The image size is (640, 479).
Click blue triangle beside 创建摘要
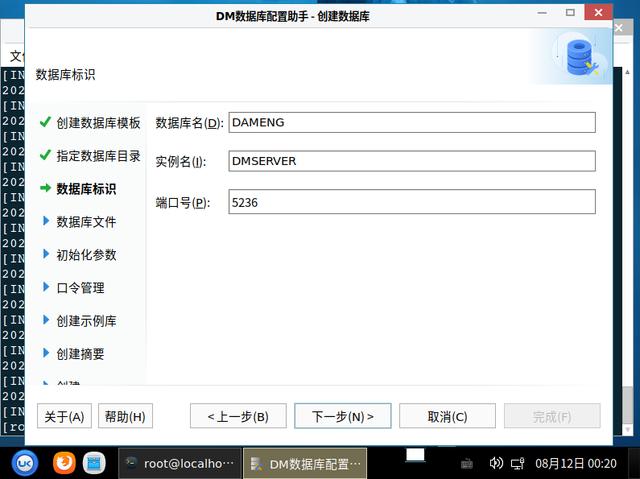46,353
